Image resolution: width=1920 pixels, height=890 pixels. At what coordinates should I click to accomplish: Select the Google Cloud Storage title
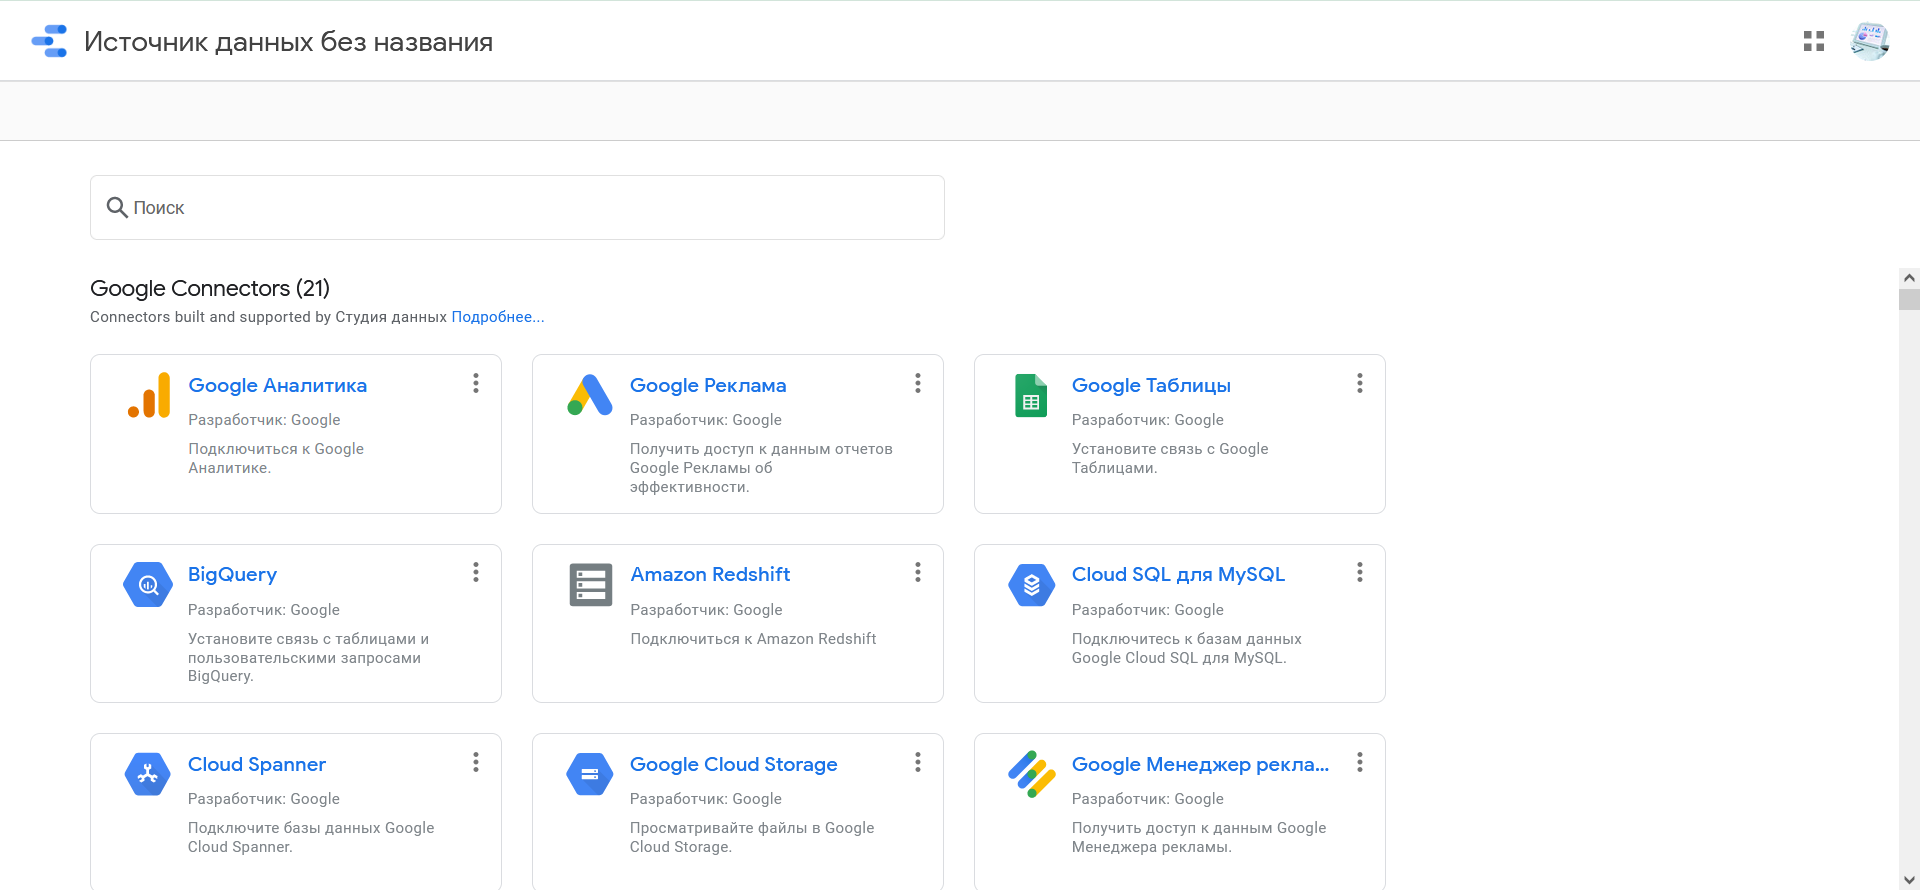coord(733,764)
